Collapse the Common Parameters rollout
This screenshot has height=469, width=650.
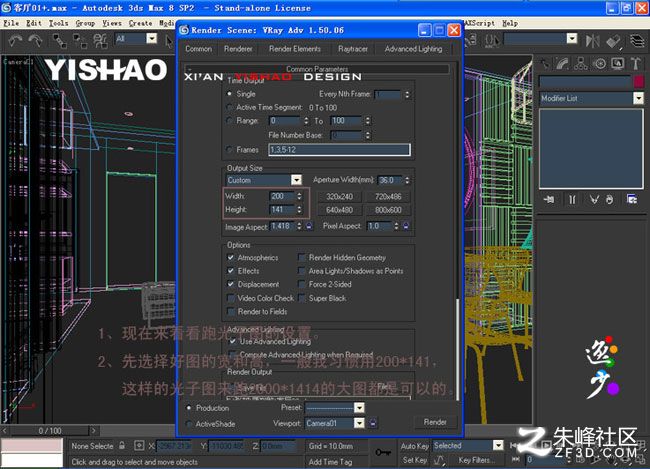tap(317, 69)
